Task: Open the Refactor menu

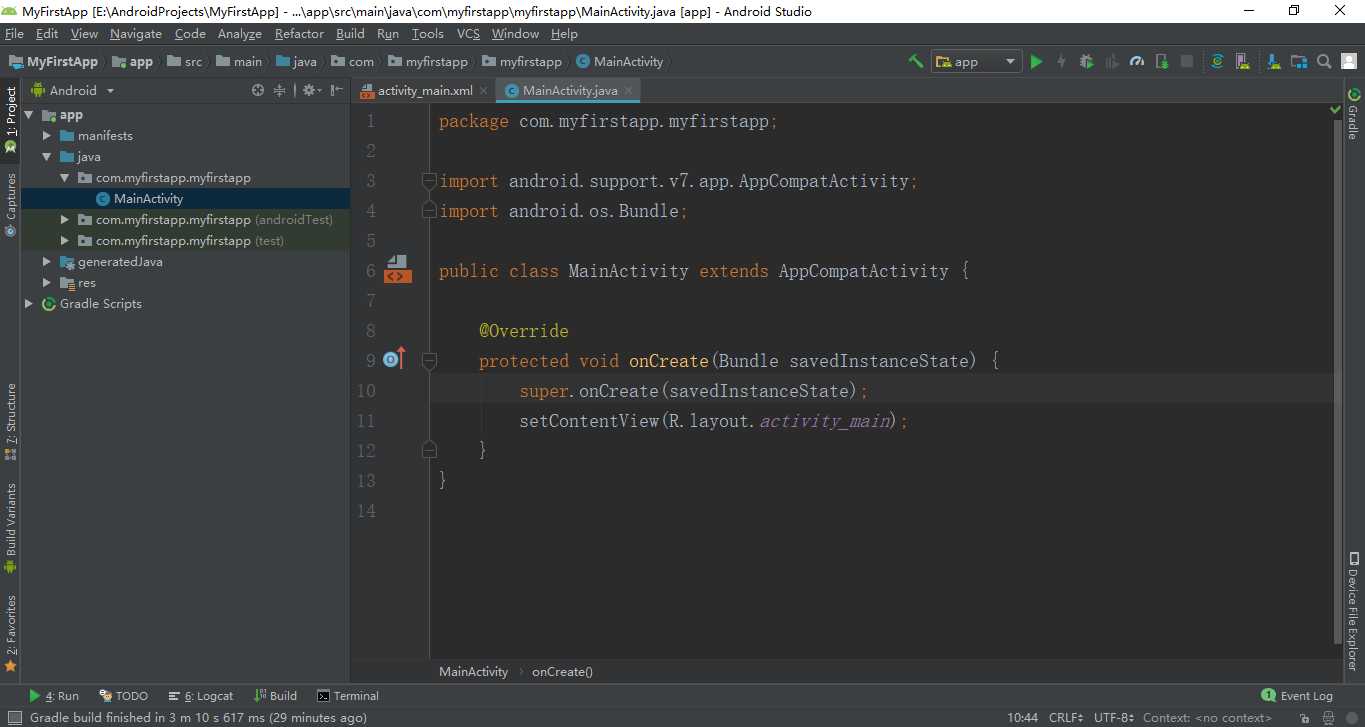Action: coord(300,34)
